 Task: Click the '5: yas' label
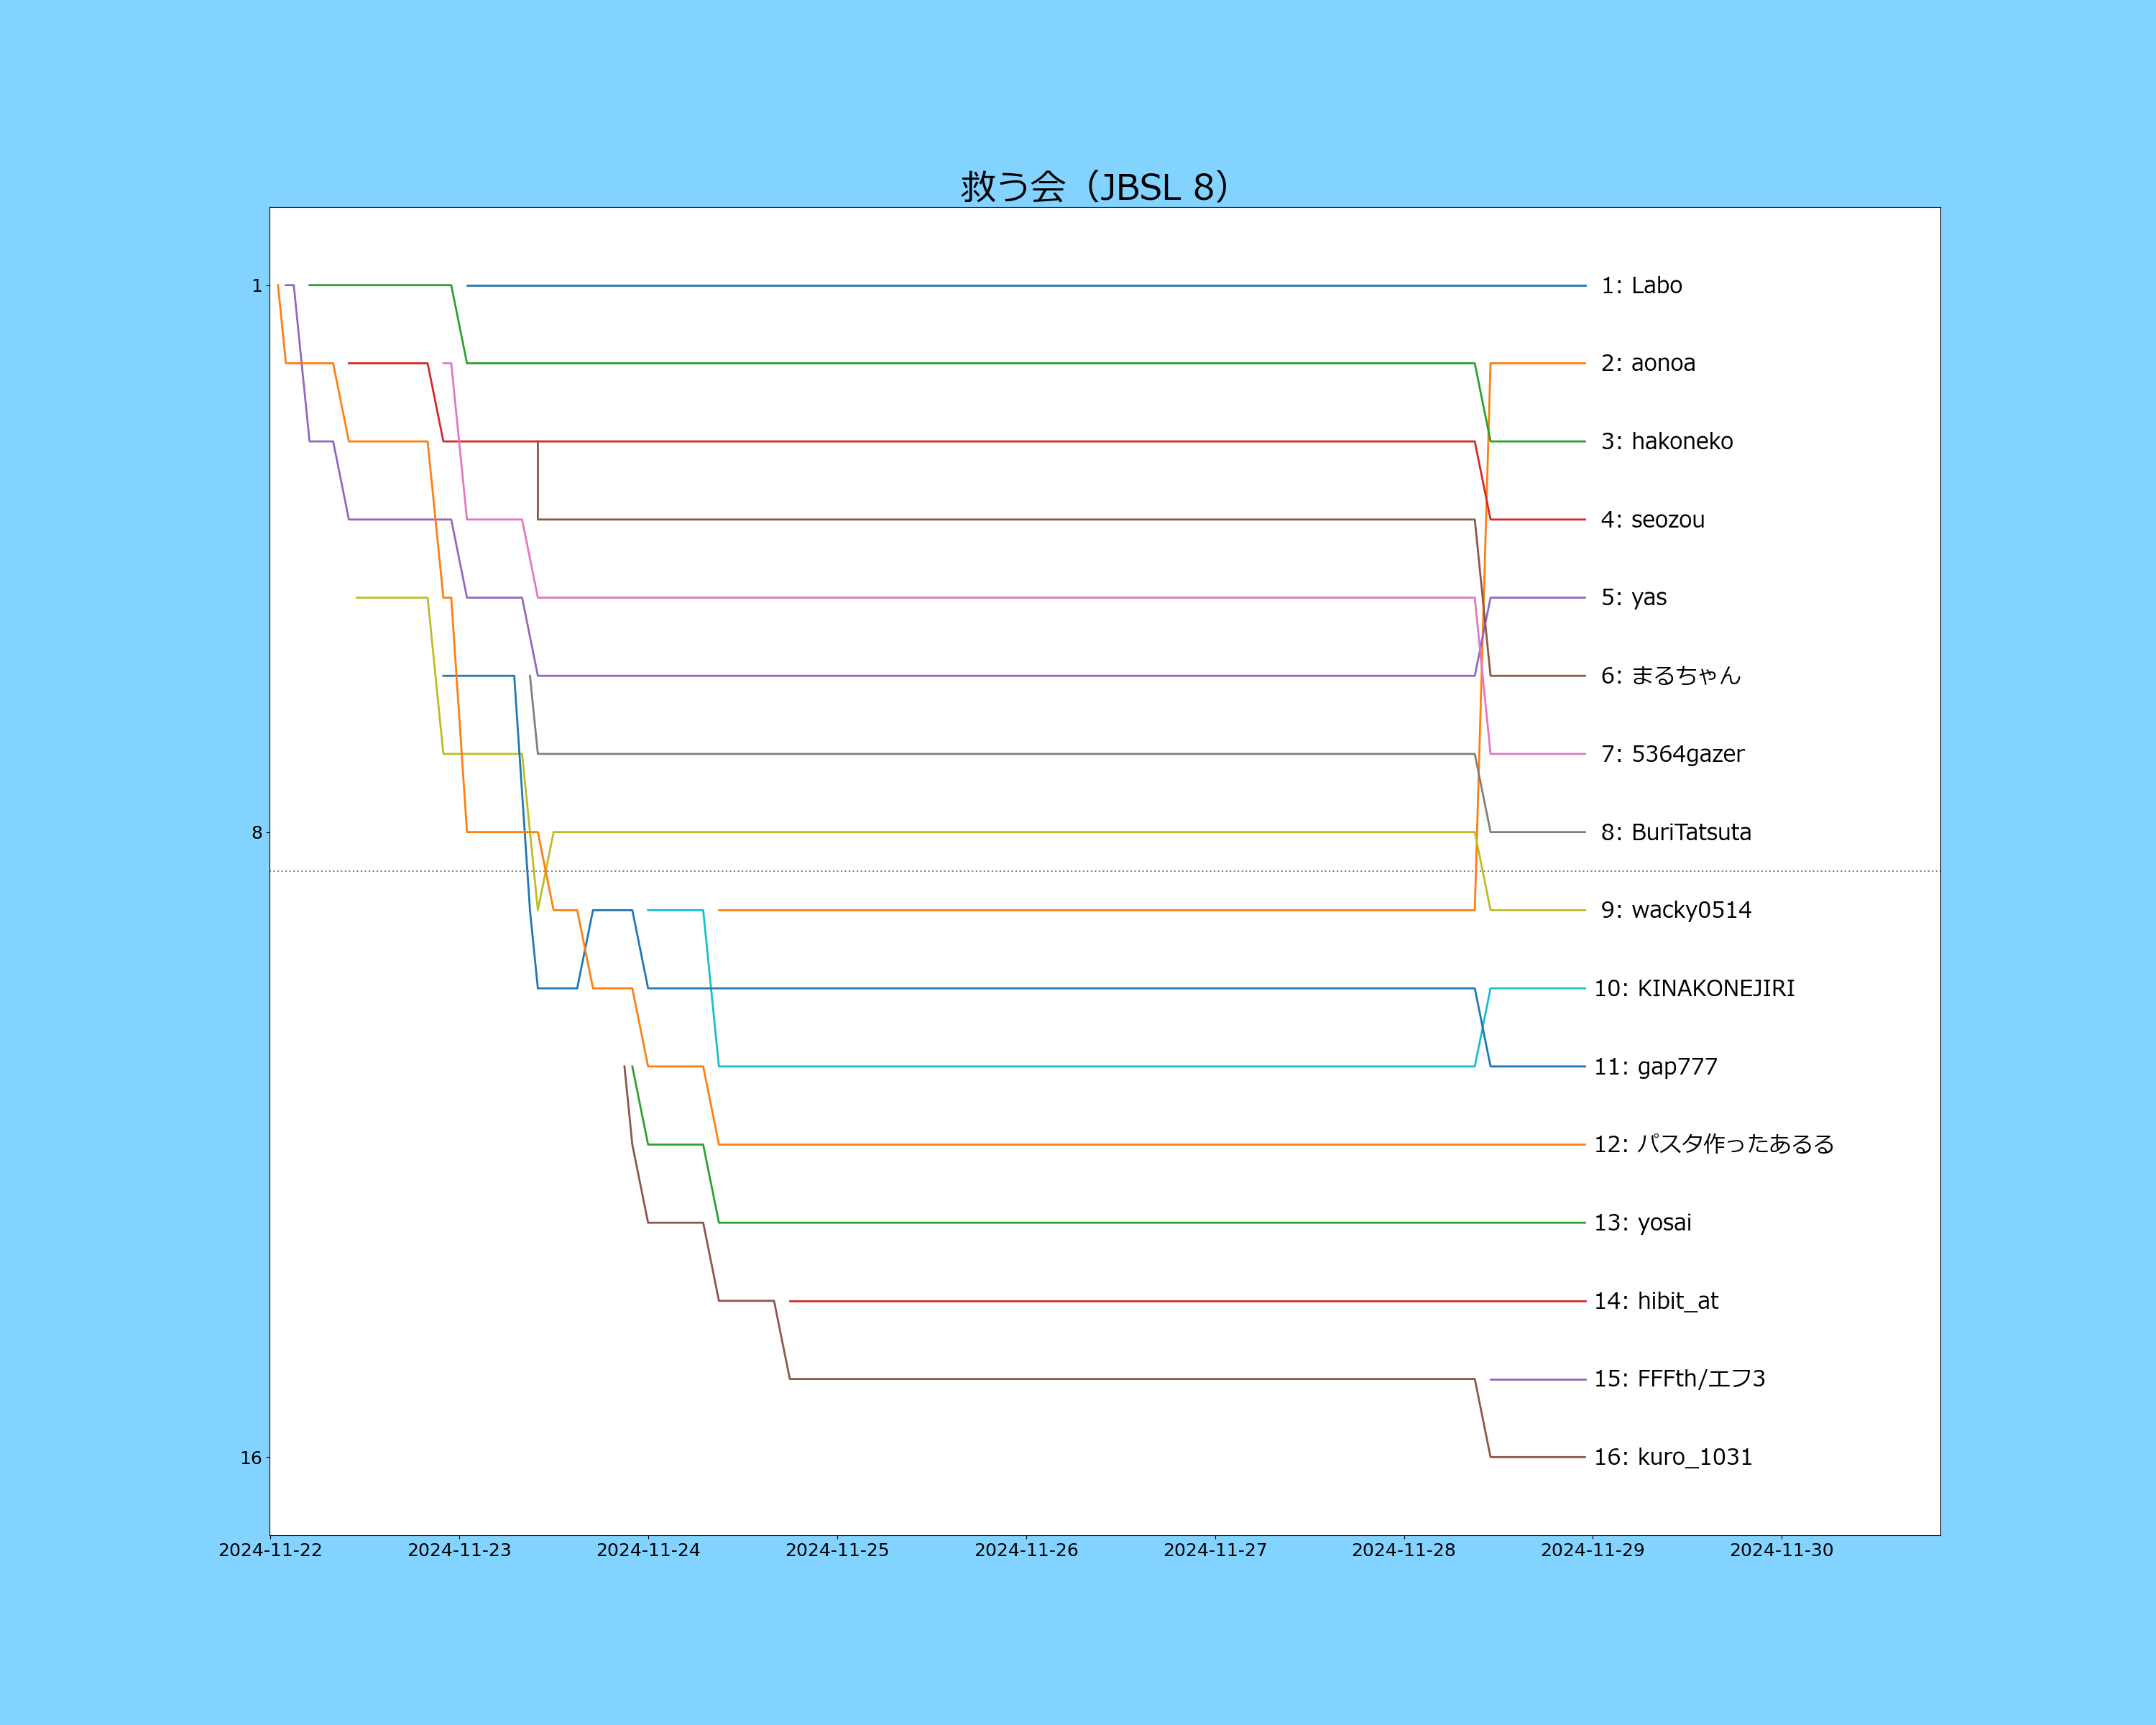tap(1633, 598)
